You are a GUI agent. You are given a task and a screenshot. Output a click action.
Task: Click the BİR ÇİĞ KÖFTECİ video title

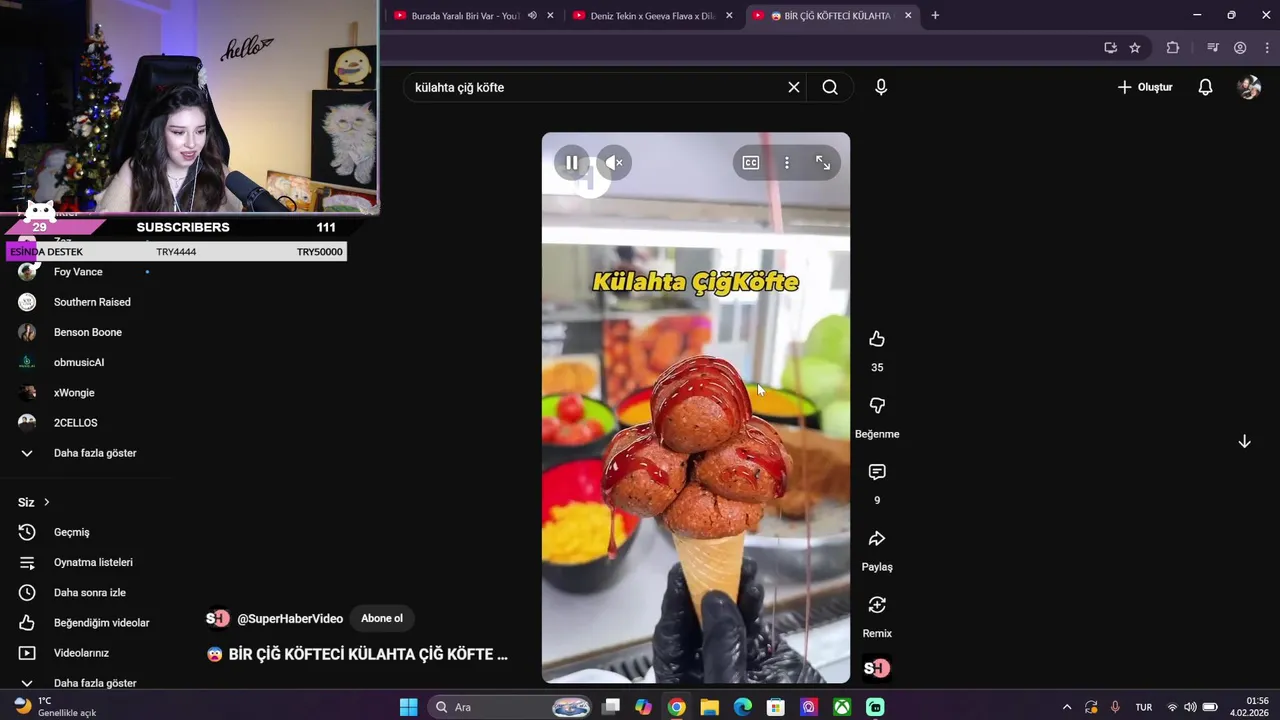(x=368, y=654)
